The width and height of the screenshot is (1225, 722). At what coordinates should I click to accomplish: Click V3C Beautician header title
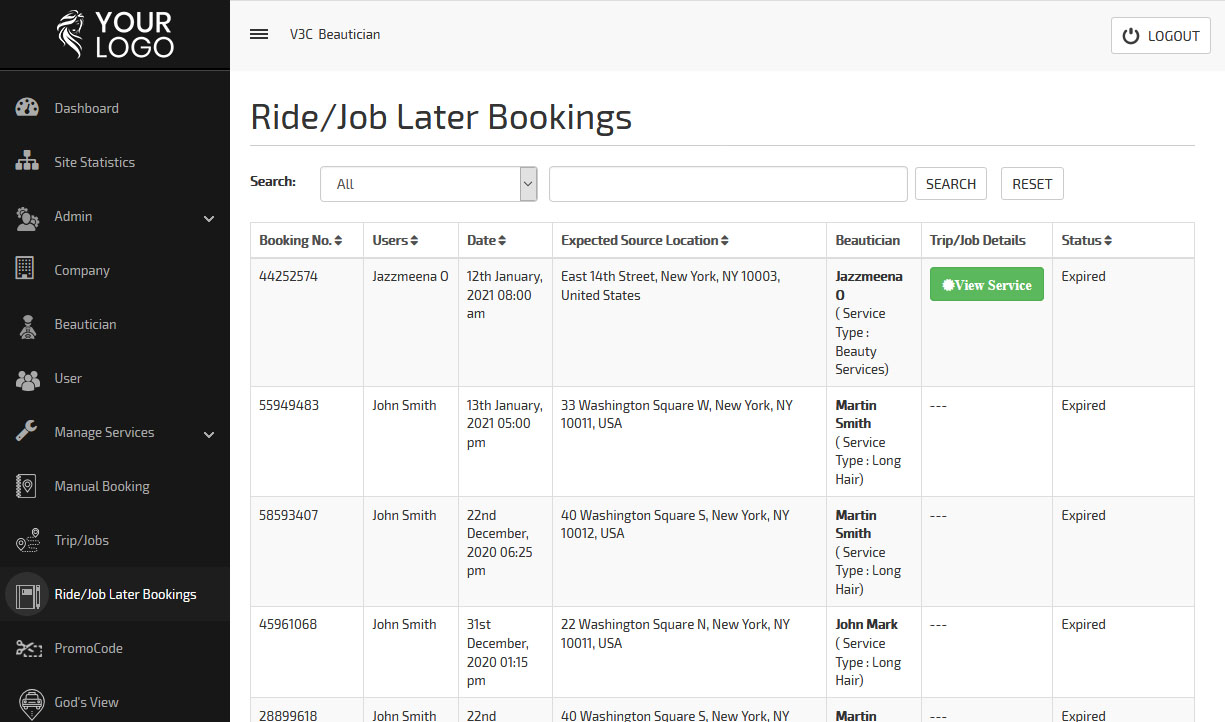click(x=335, y=34)
